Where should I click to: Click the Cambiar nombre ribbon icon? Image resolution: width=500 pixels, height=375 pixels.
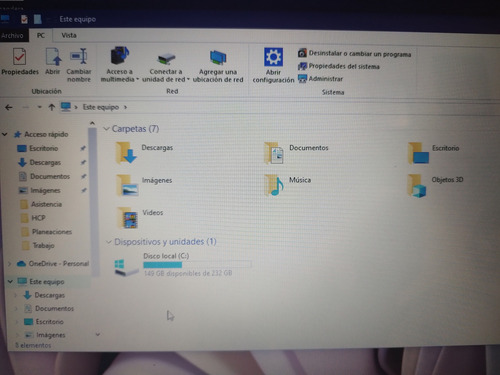pyautogui.click(x=79, y=56)
